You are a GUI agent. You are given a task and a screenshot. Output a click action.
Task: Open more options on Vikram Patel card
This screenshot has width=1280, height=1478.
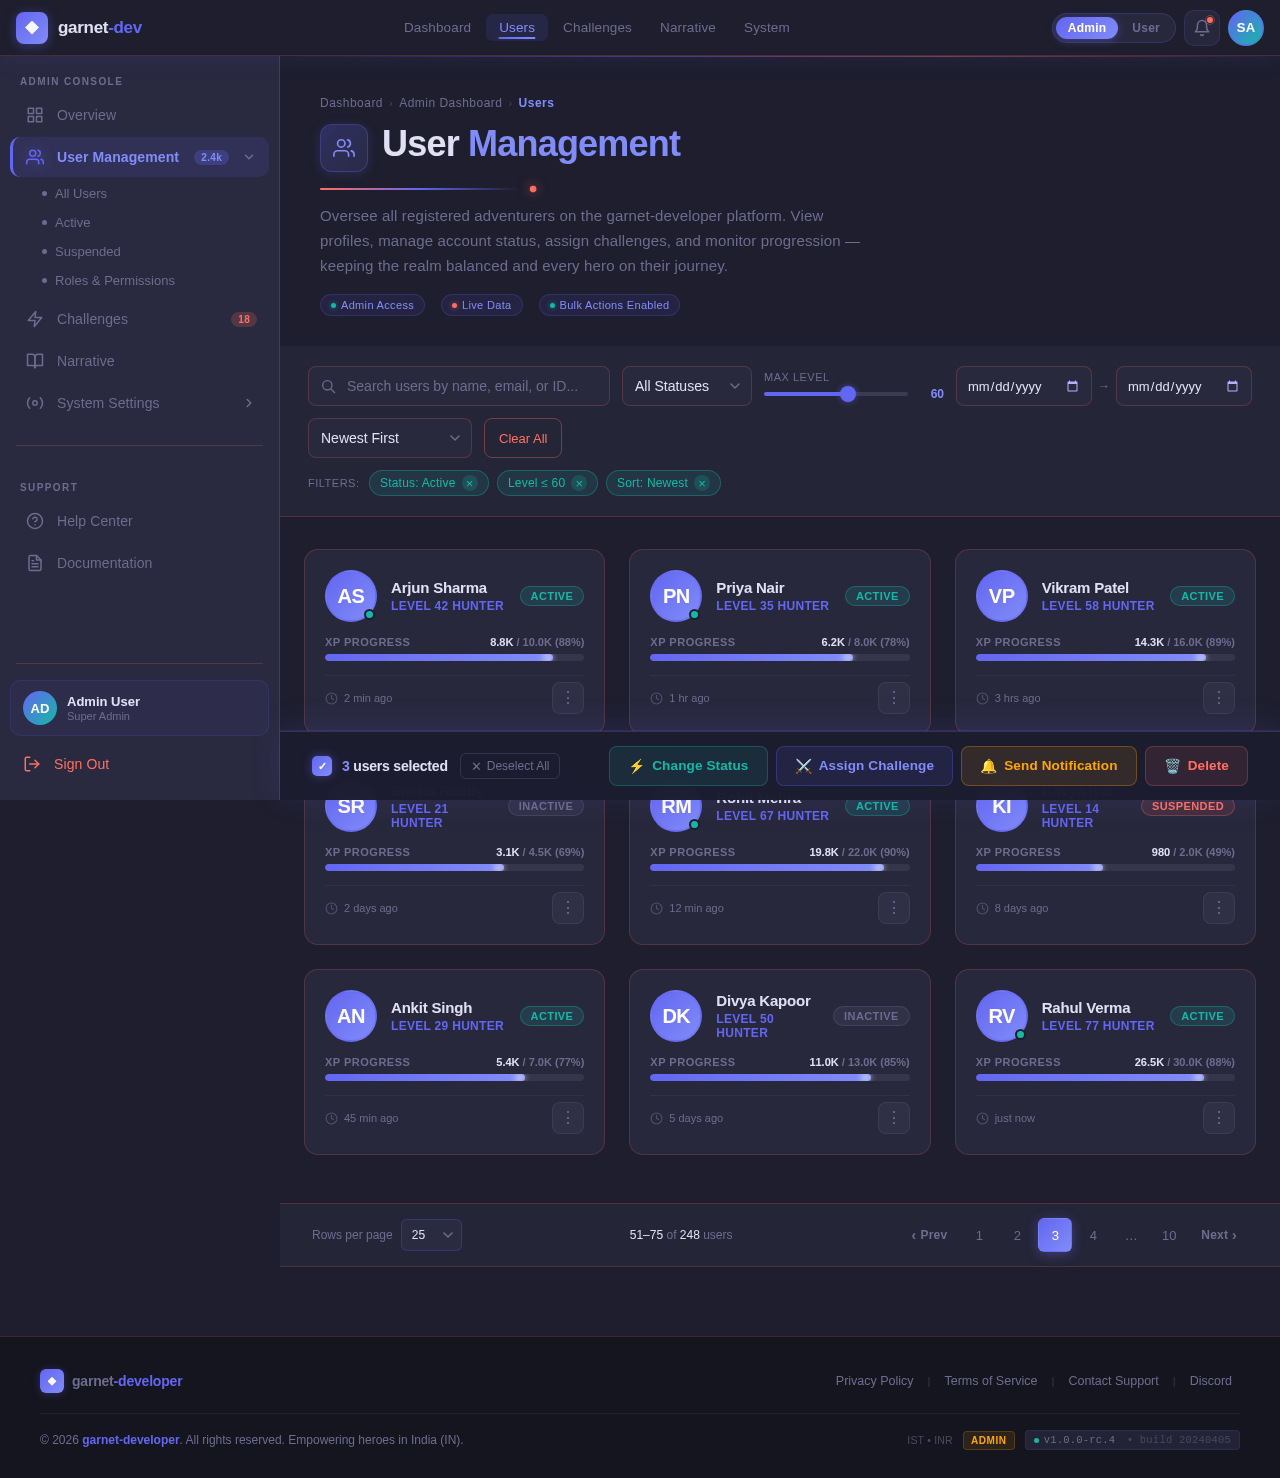tap(1219, 698)
